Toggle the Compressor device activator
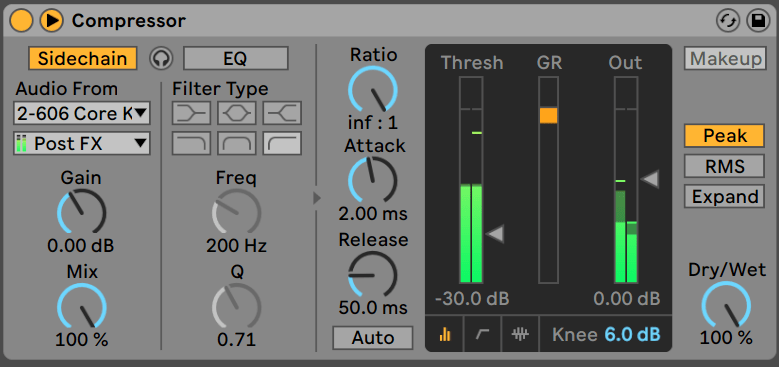 tap(21, 20)
